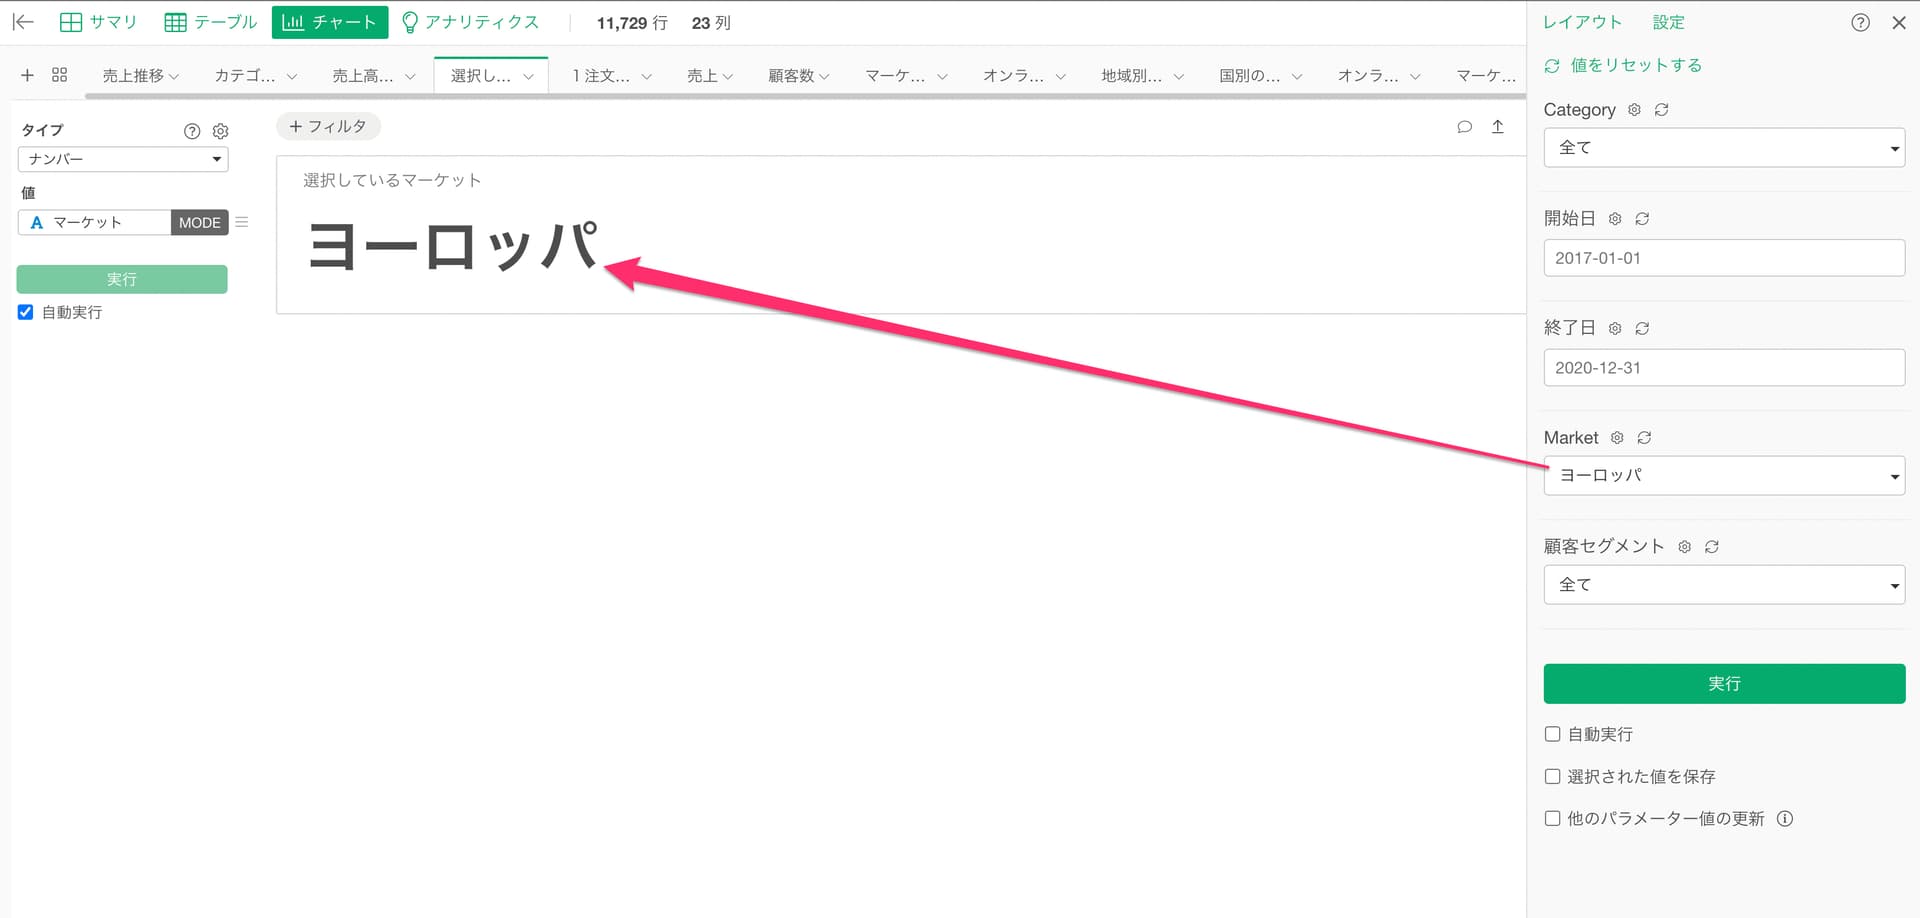
Task: Open the comment bubble icon
Action: [x=1464, y=127]
